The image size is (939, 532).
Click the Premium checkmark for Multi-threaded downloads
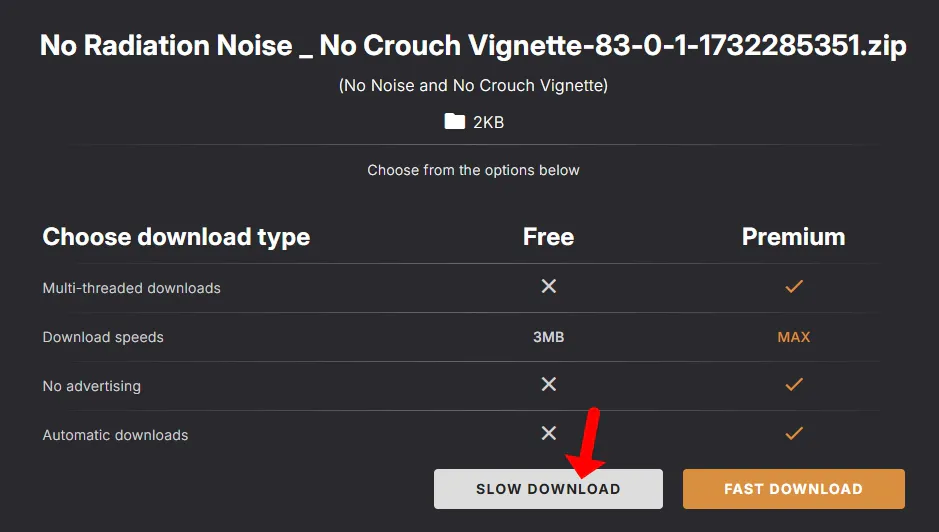coord(794,287)
